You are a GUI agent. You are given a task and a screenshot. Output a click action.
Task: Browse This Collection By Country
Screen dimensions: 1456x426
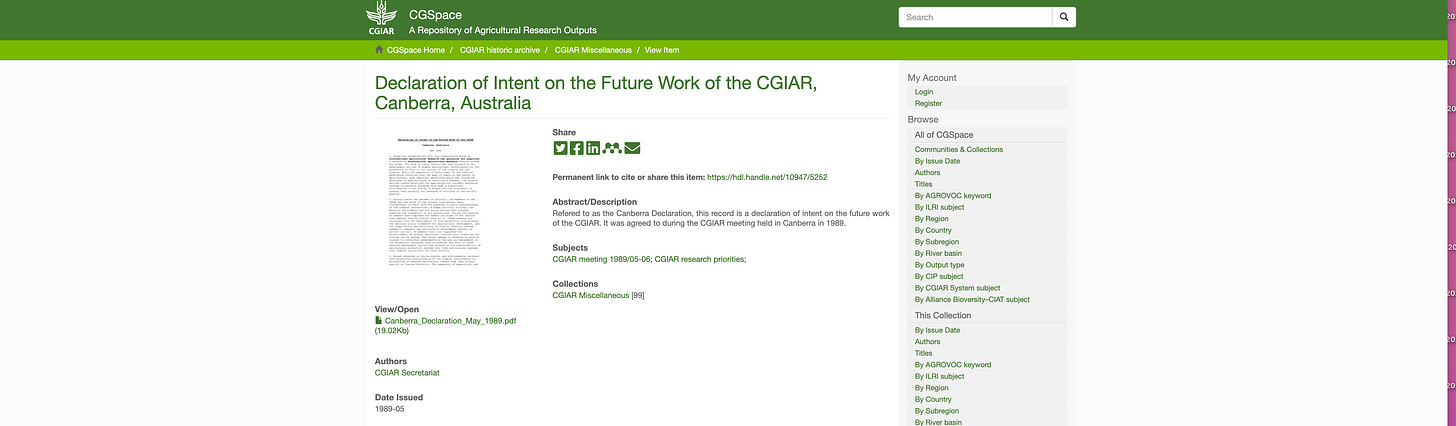click(x=933, y=399)
